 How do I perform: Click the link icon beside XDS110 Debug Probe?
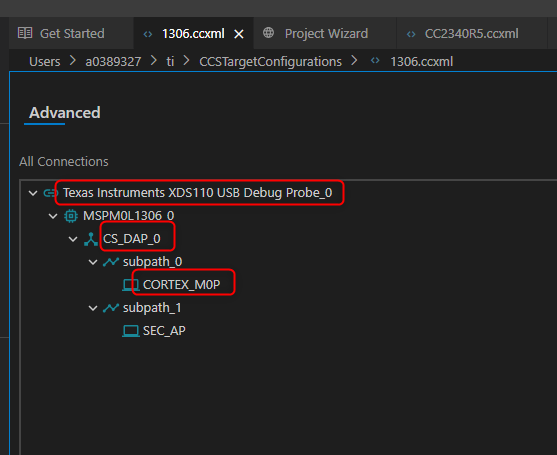pyautogui.click(x=50, y=193)
